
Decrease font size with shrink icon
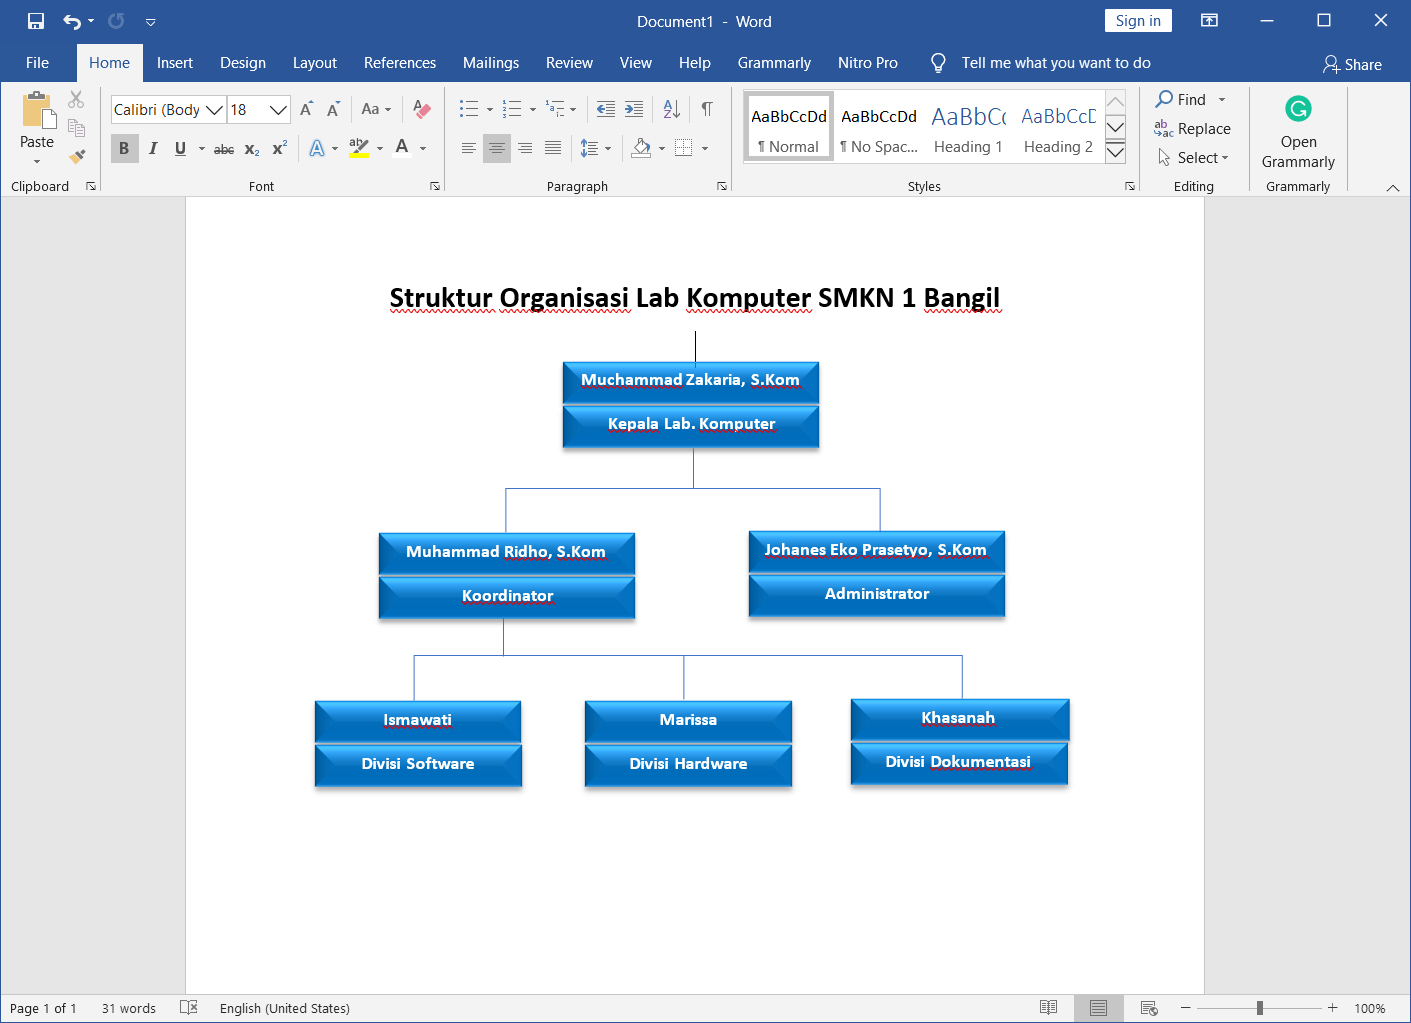(x=333, y=109)
